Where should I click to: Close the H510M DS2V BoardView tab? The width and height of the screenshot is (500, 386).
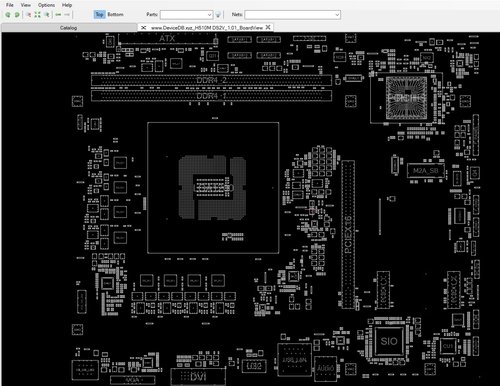(x=268, y=27)
